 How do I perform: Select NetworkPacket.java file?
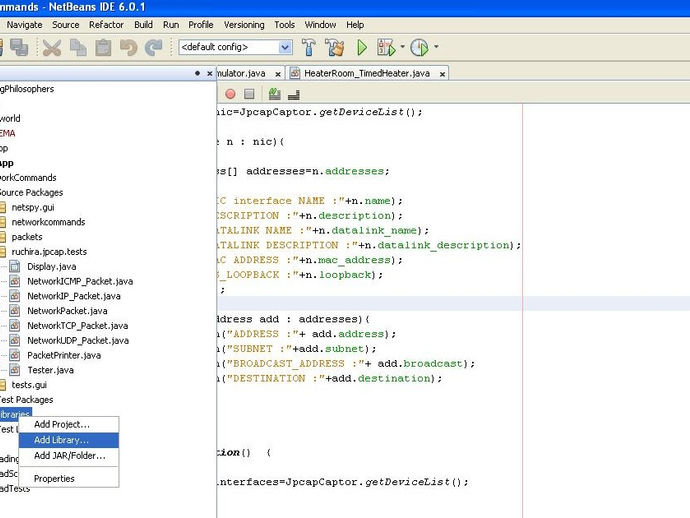67,311
